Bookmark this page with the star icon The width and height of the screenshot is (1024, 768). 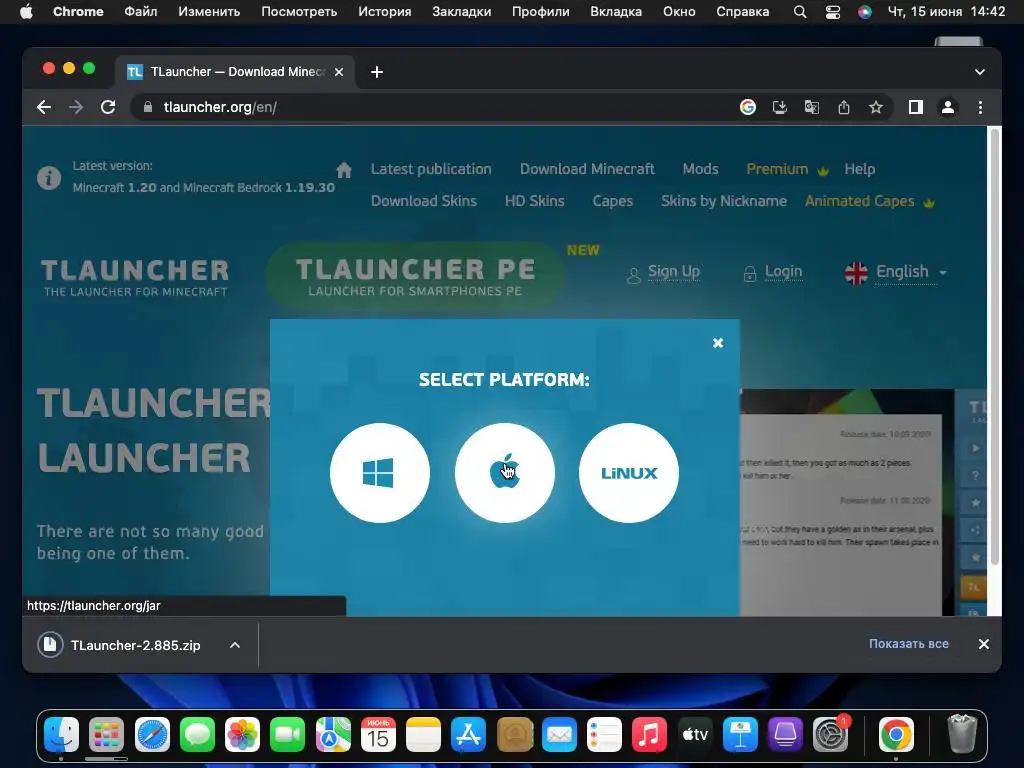[x=876, y=107]
